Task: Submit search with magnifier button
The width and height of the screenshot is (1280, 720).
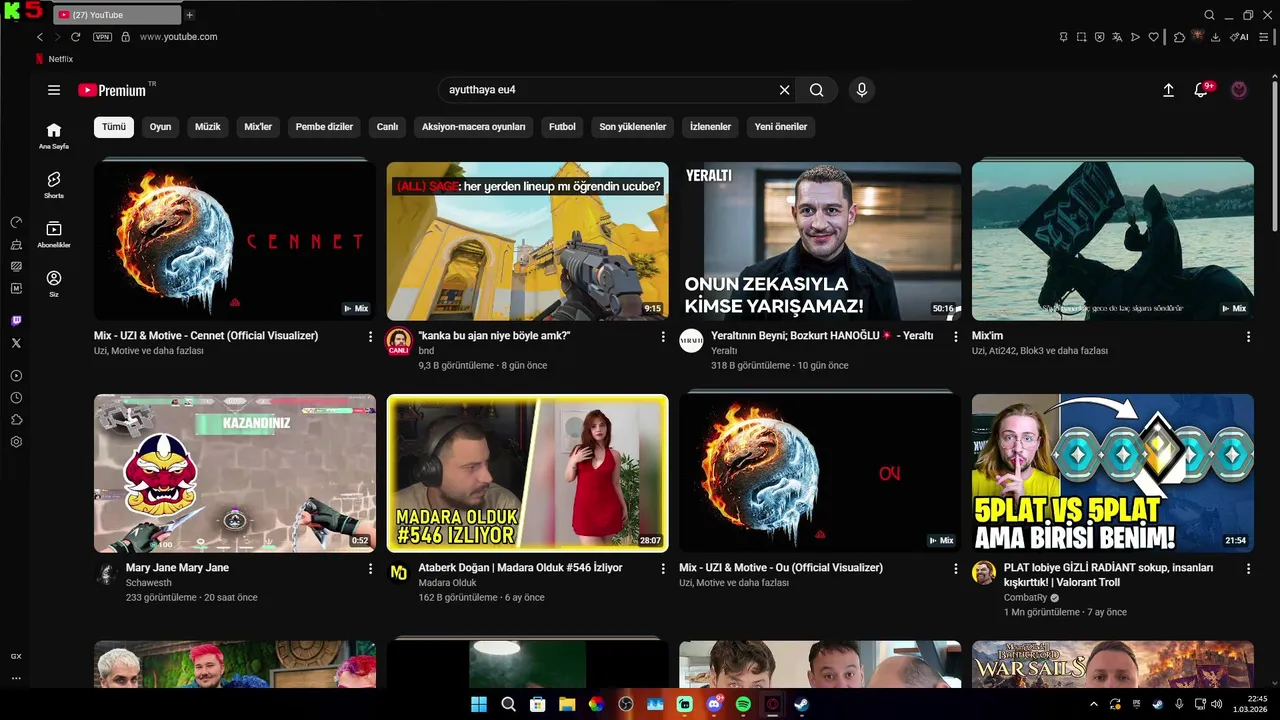Action: click(x=817, y=90)
